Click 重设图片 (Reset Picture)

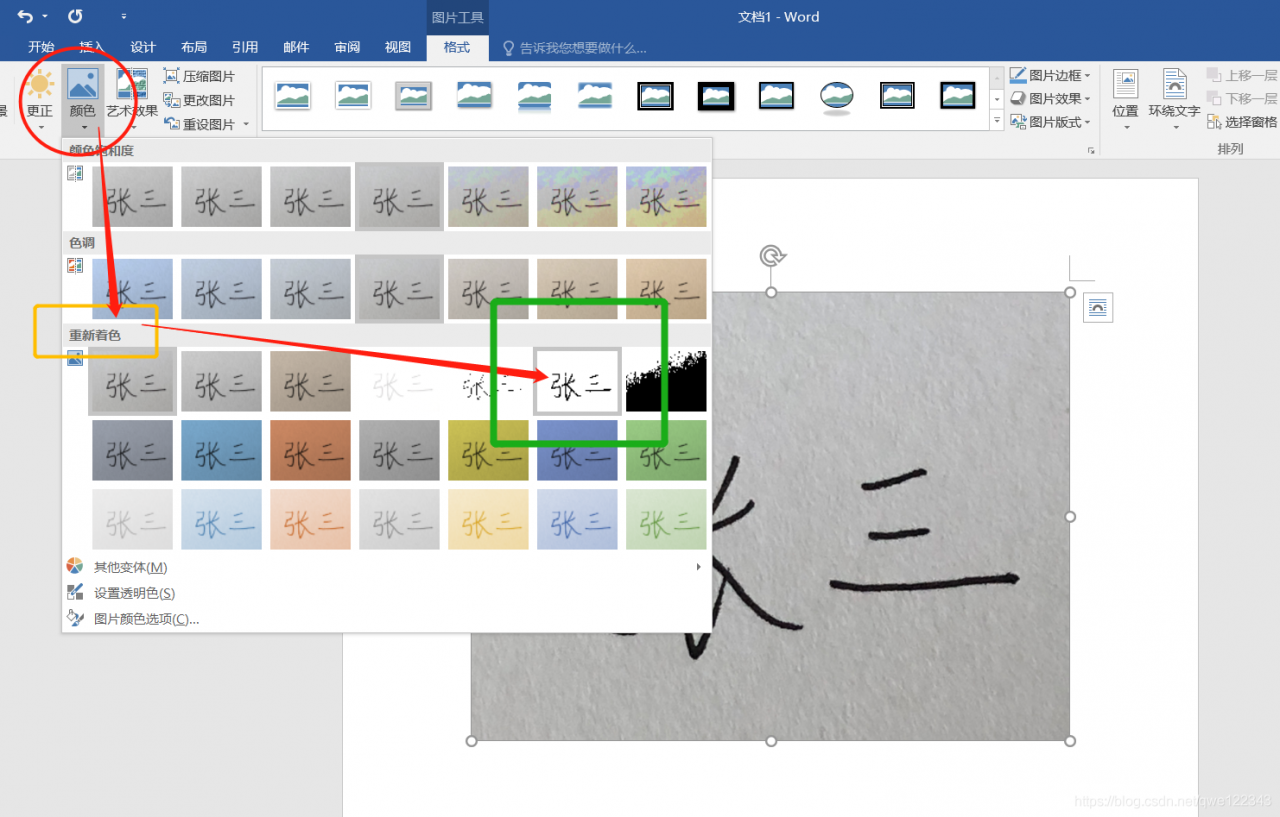click(199, 125)
